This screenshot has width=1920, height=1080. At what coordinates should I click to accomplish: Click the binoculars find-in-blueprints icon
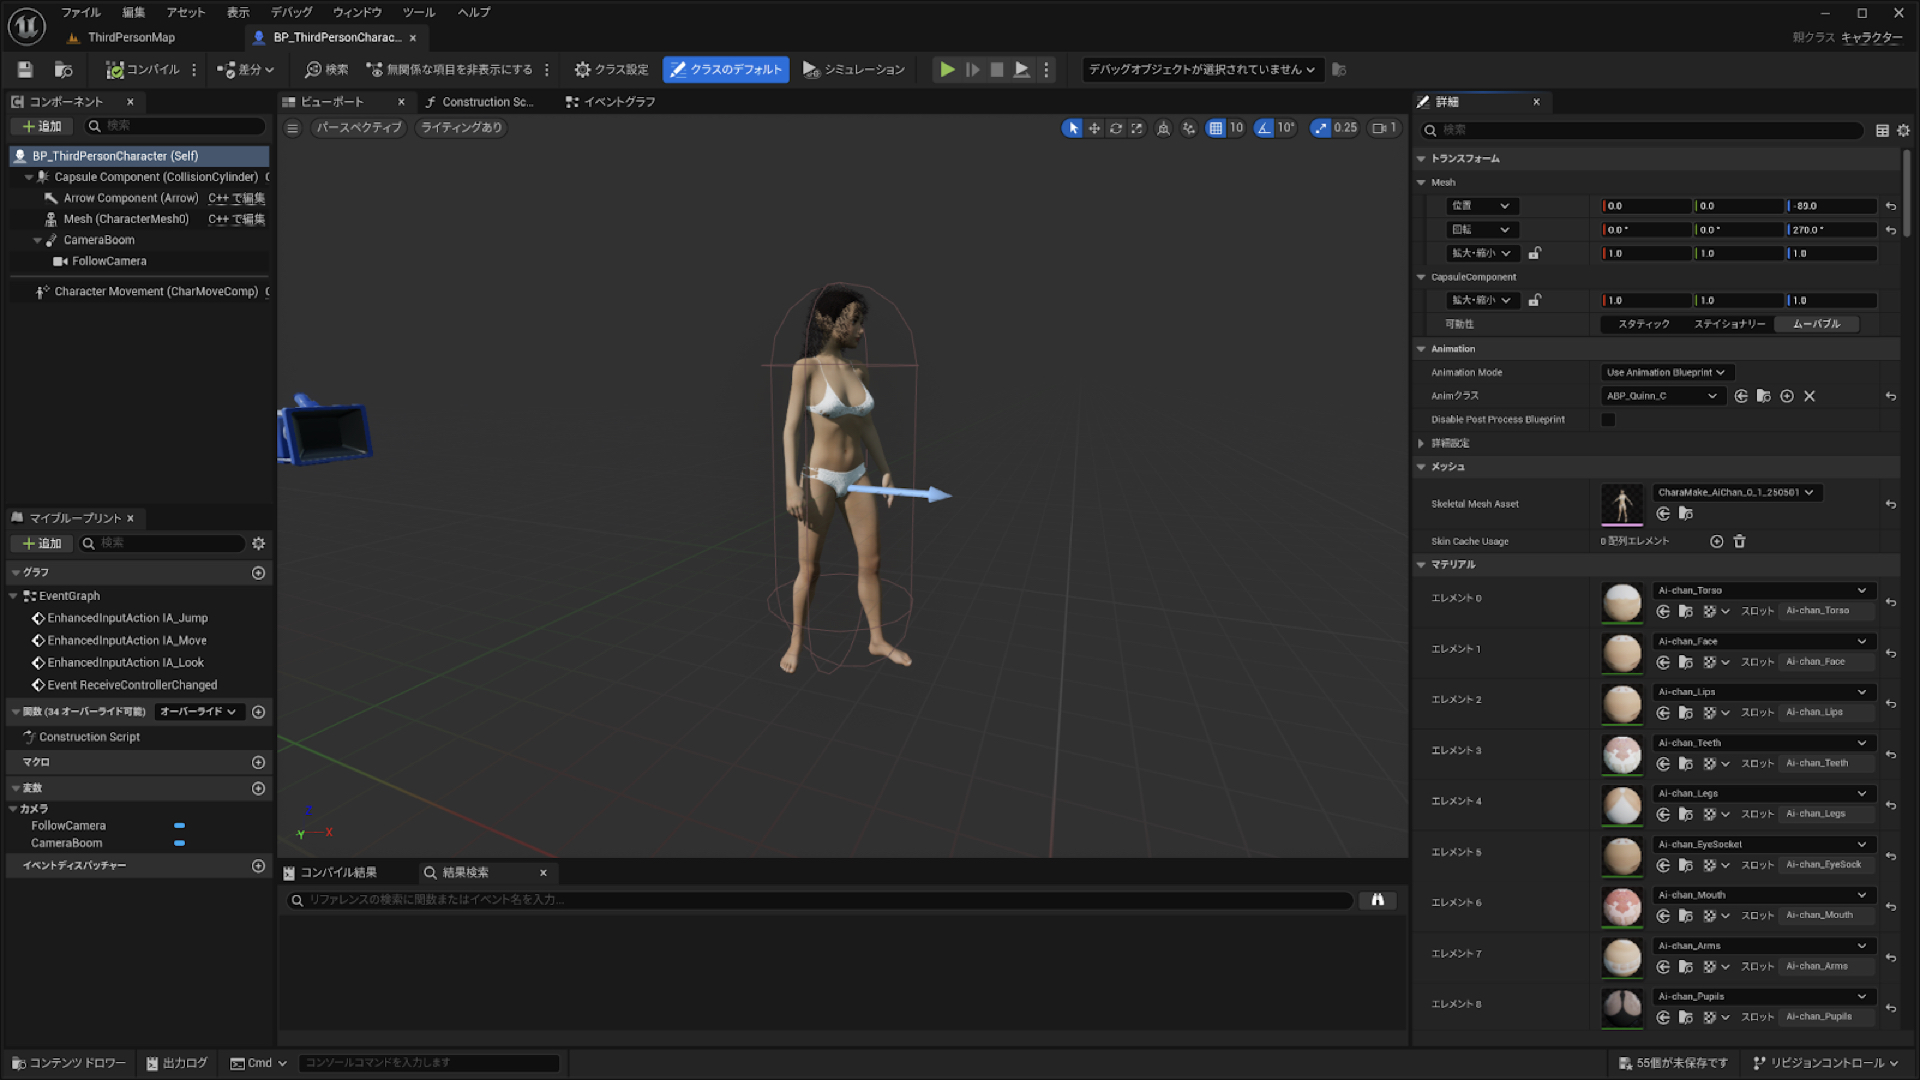pos(1377,900)
